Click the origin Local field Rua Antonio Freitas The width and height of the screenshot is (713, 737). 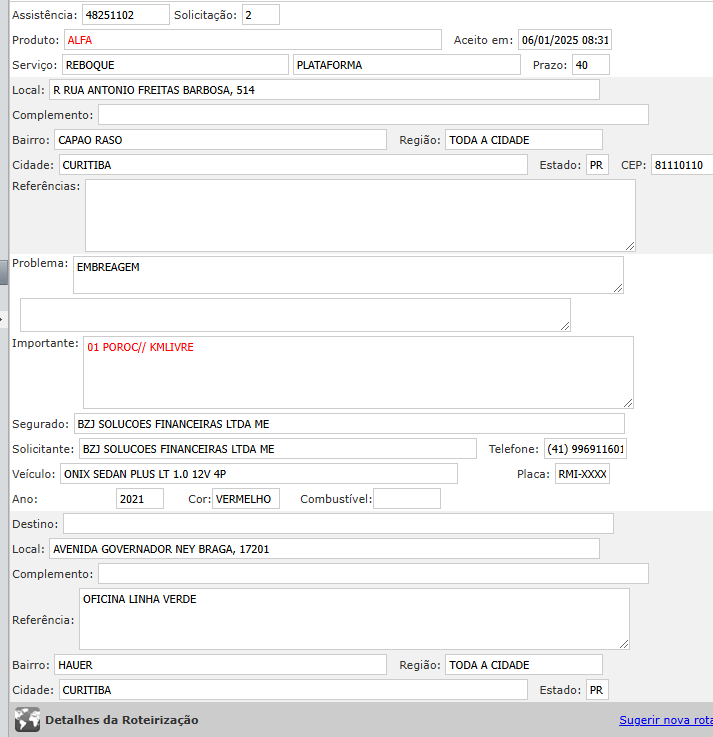[x=324, y=89]
